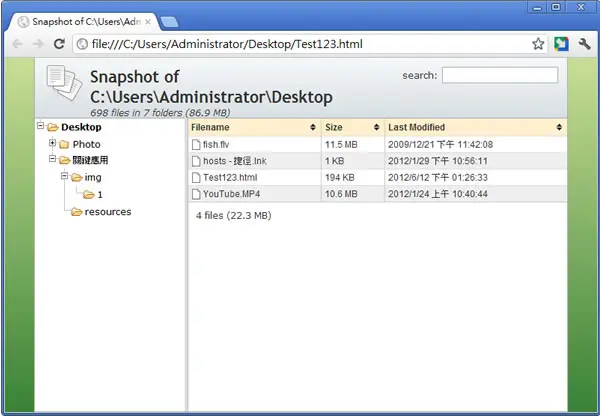Screen dimensions: 600x416
Task: Sort by the Size column arrows
Action: point(377,127)
